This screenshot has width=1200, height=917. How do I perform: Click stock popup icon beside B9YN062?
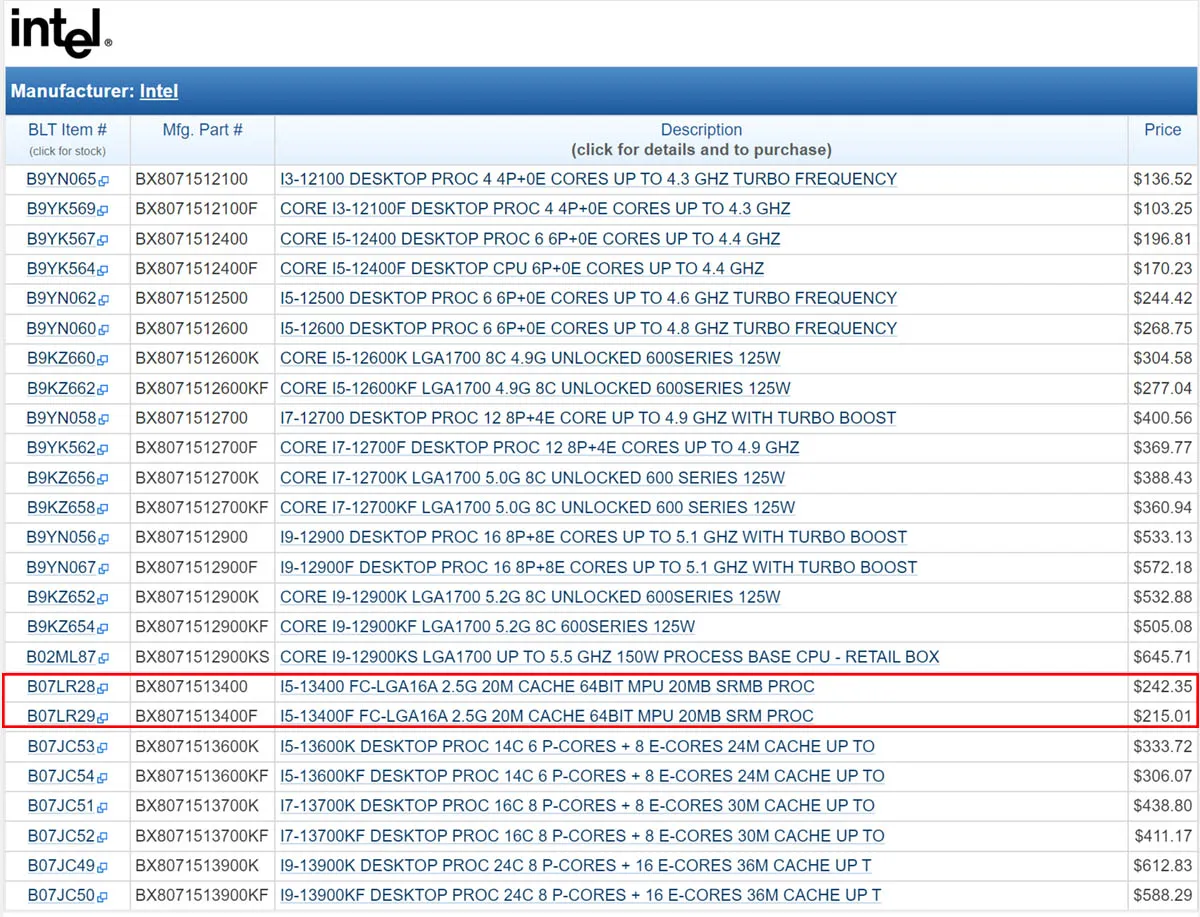click(103, 300)
